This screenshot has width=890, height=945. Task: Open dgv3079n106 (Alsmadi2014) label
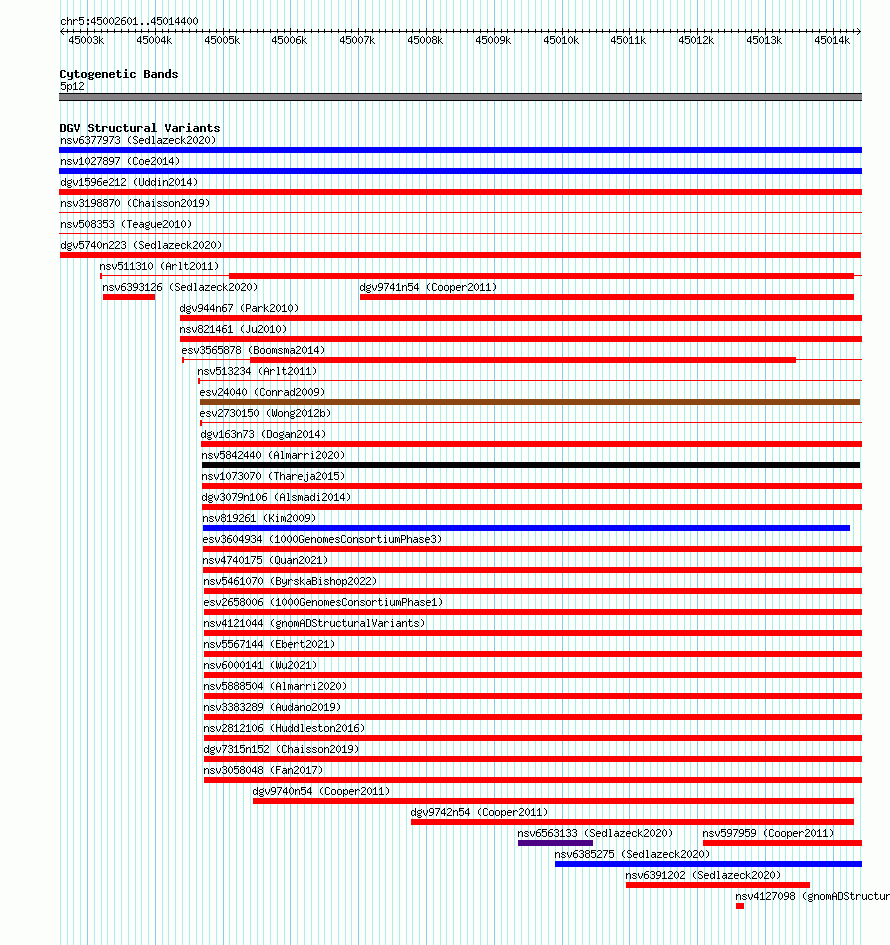pos(277,498)
